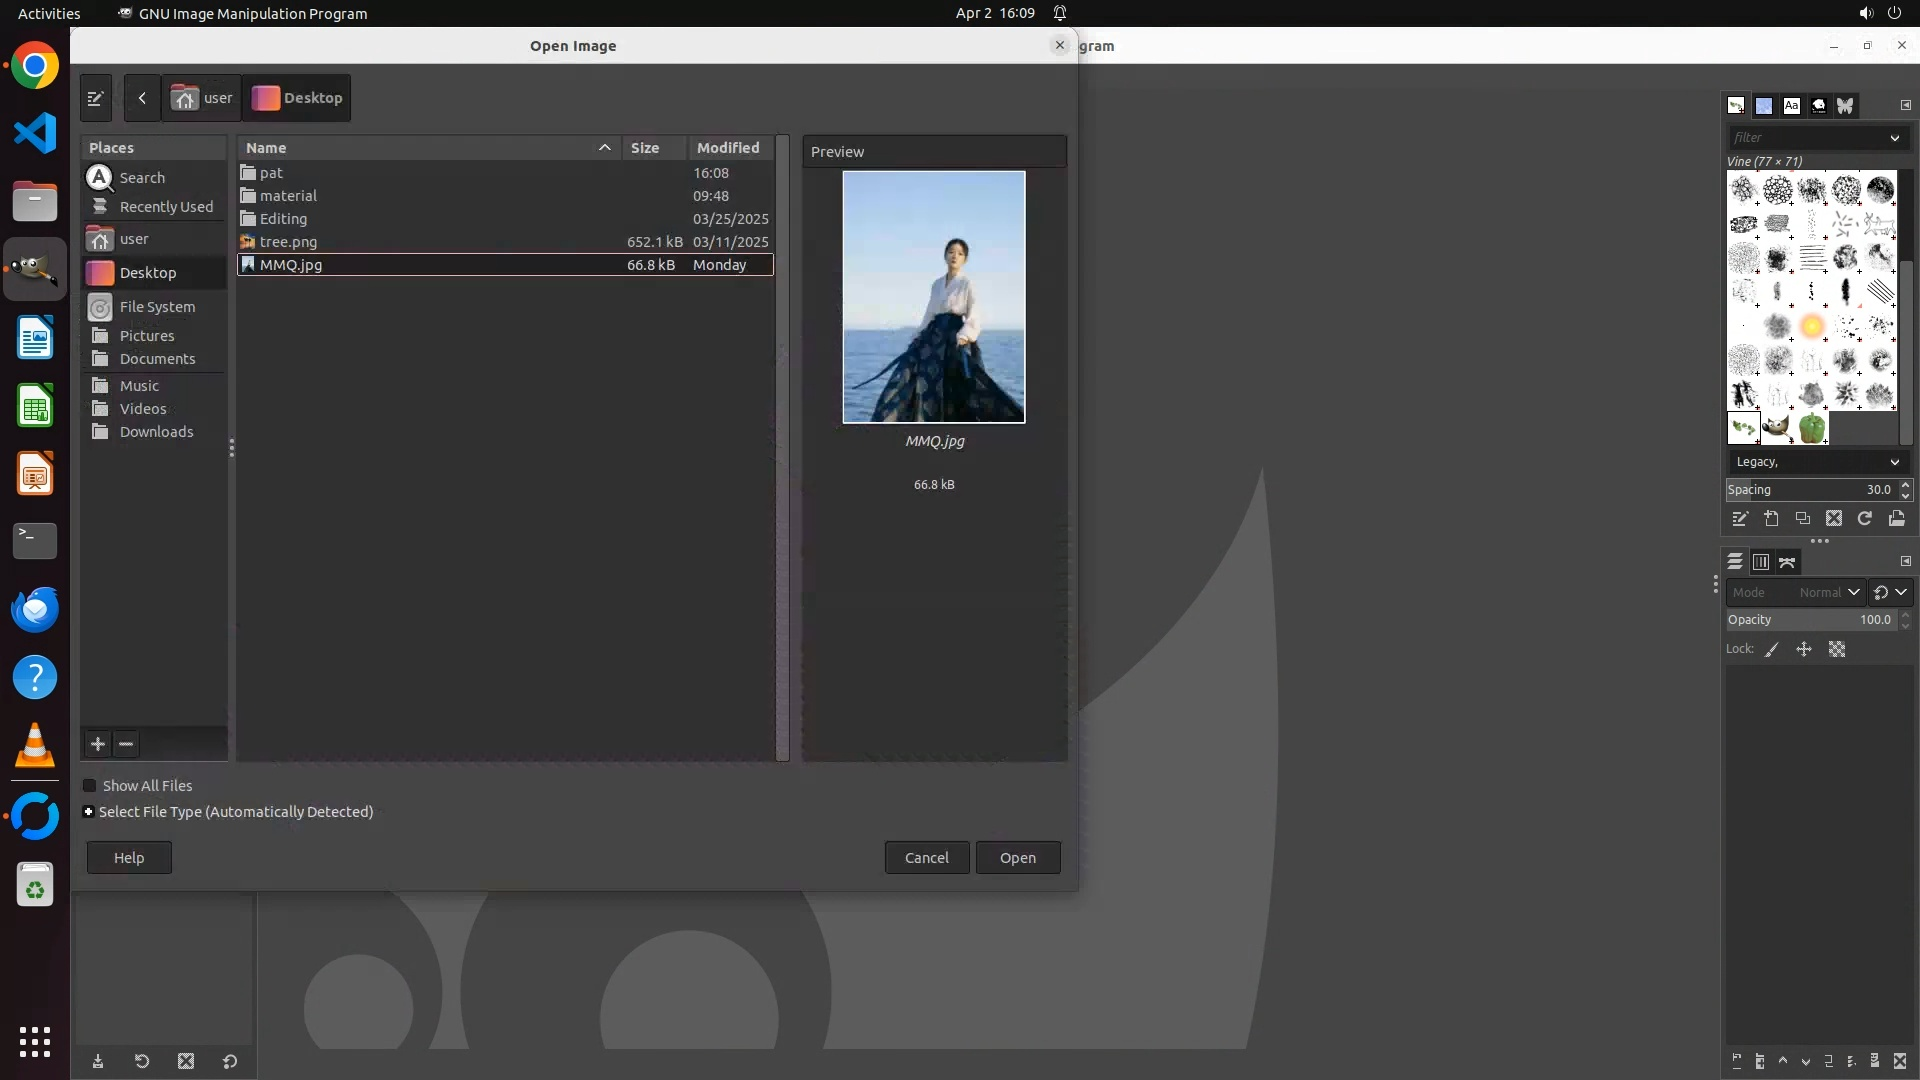The width and height of the screenshot is (1920, 1080).
Task: Click the edit brush icon
Action: (x=1740, y=519)
